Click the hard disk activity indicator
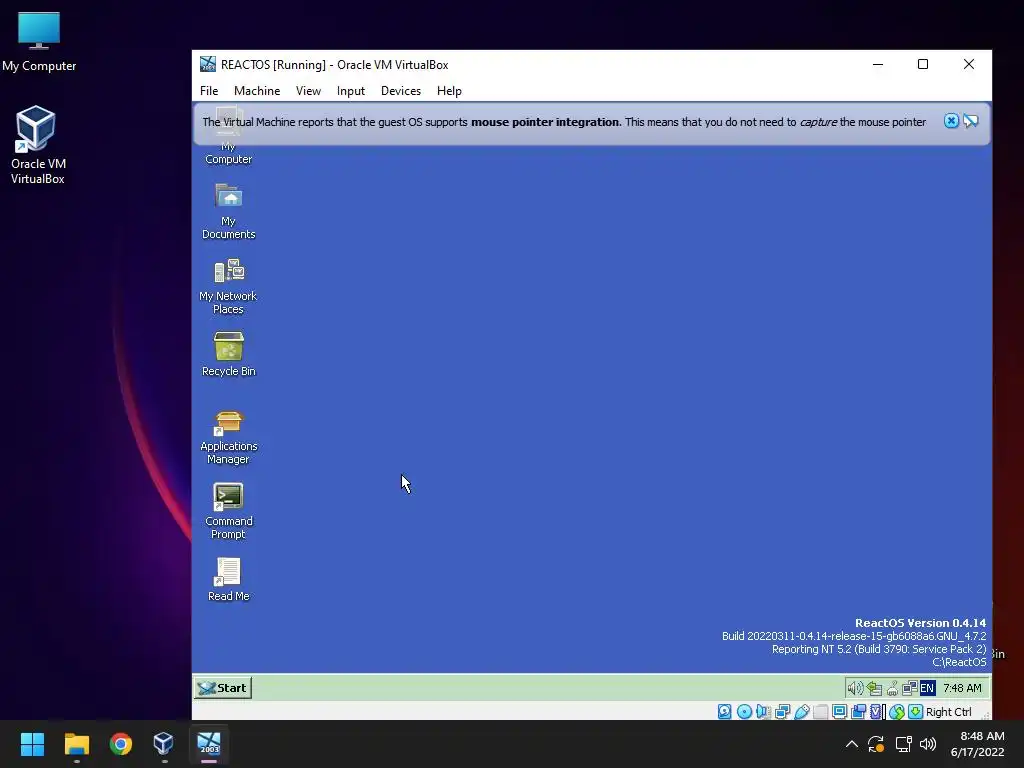This screenshot has height=768, width=1024. click(725, 712)
